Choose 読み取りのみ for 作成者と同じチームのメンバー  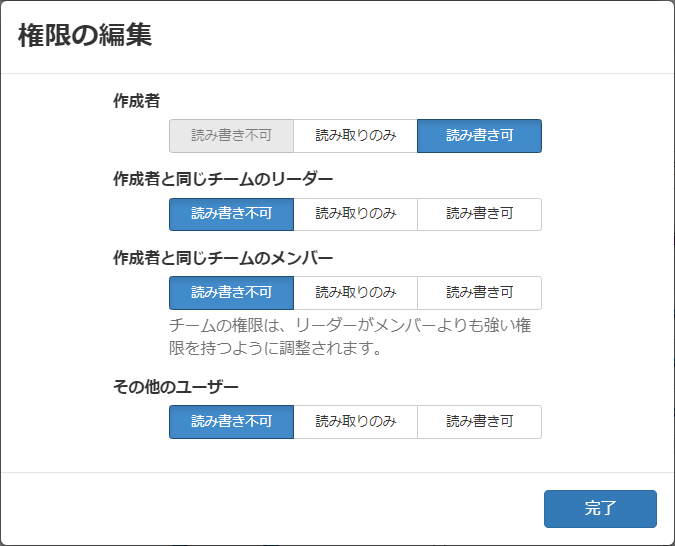[x=356, y=293]
